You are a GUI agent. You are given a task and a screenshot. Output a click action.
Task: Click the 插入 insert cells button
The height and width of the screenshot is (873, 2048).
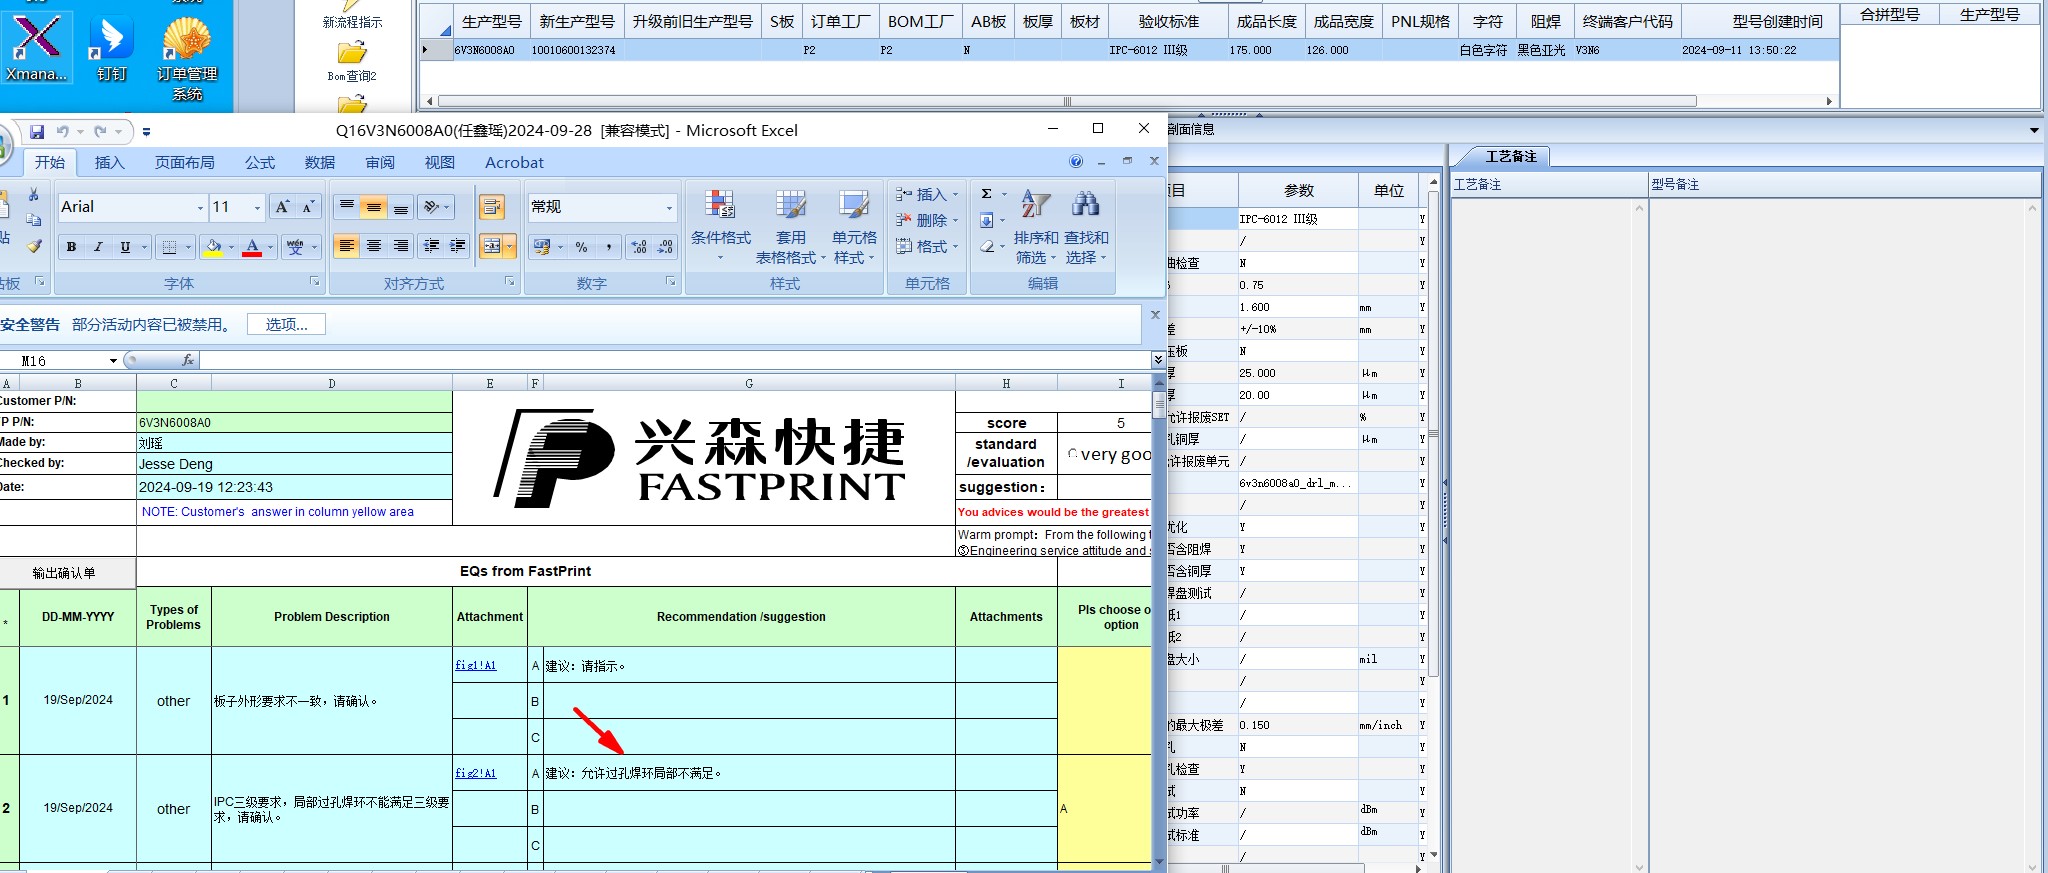coord(928,194)
